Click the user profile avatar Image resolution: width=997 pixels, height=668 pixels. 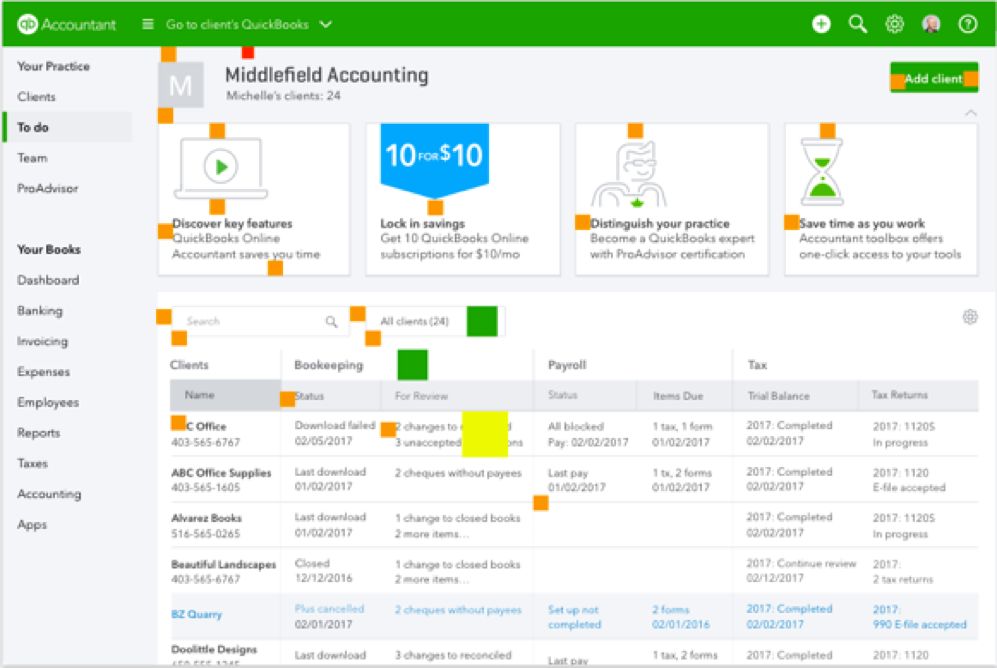pyautogui.click(x=931, y=24)
